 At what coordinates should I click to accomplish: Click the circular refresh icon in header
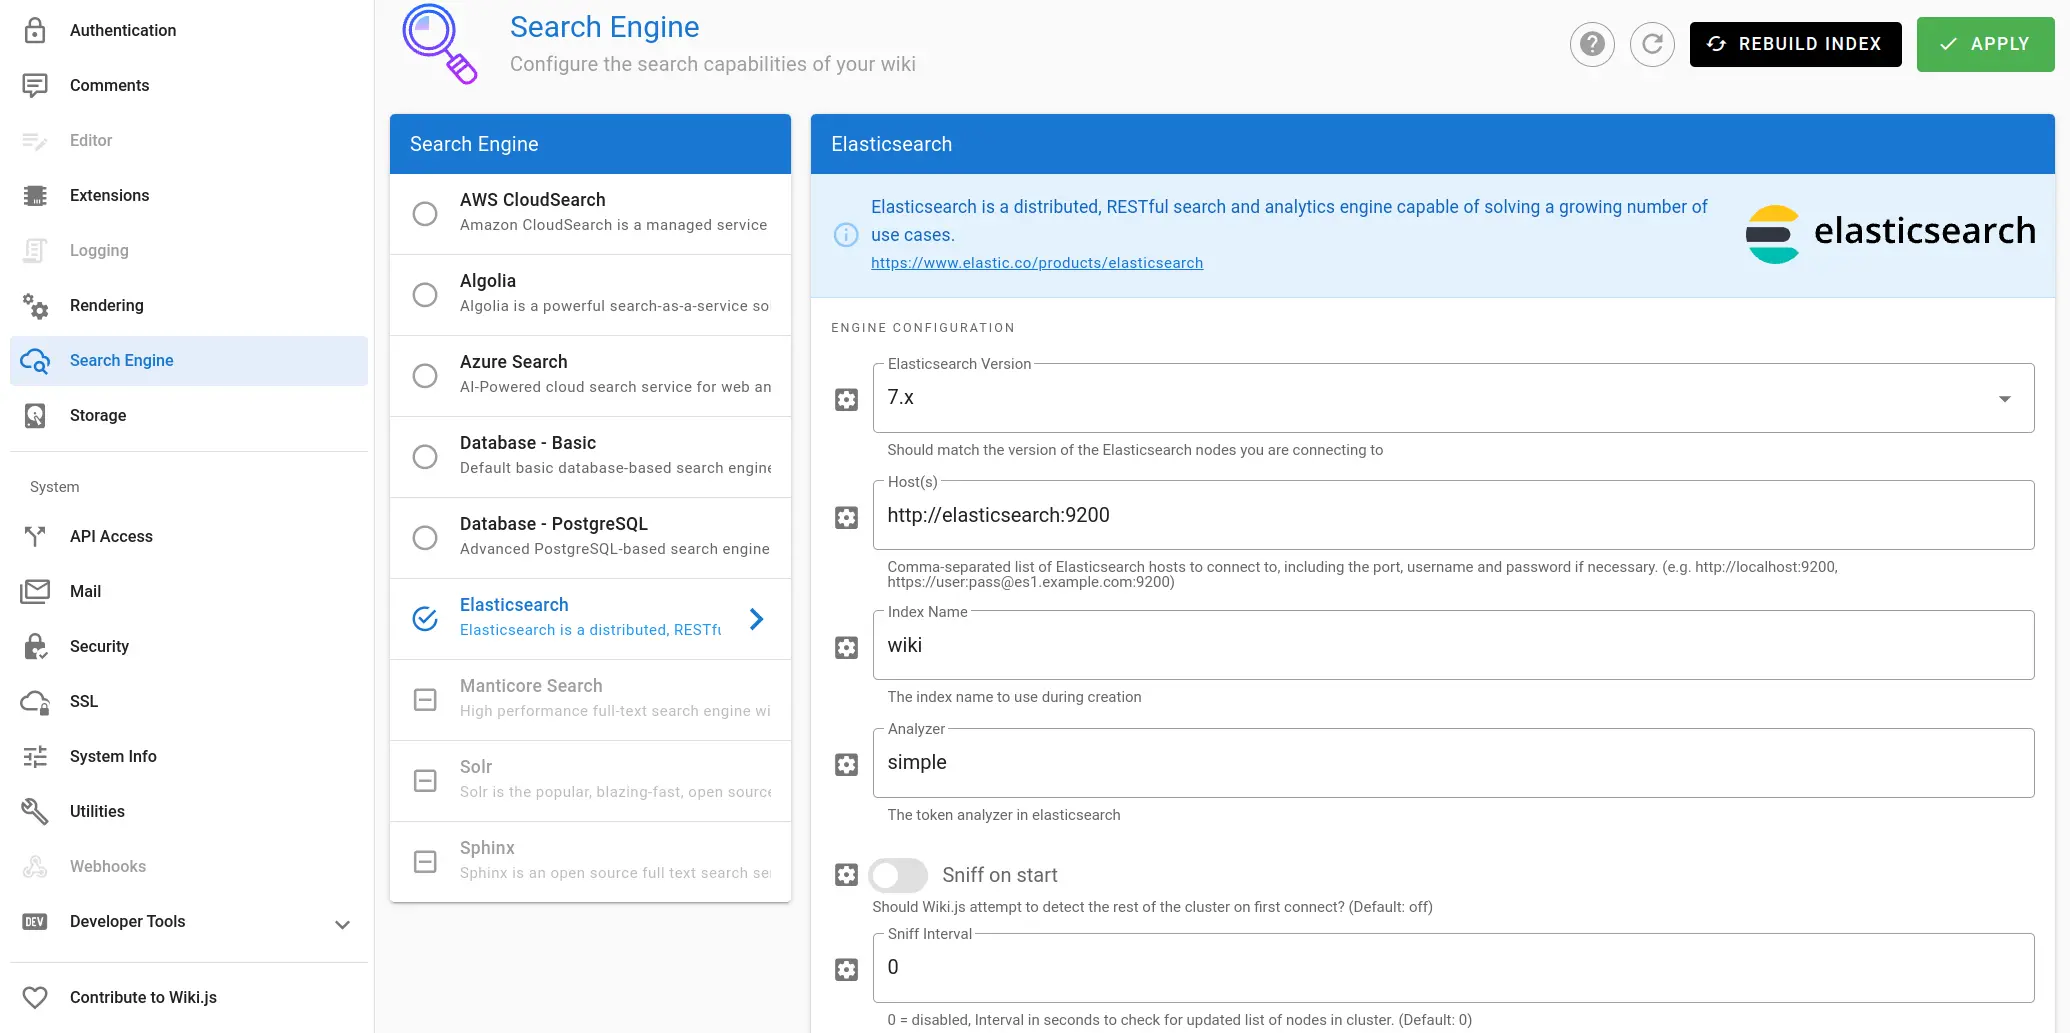(1652, 44)
